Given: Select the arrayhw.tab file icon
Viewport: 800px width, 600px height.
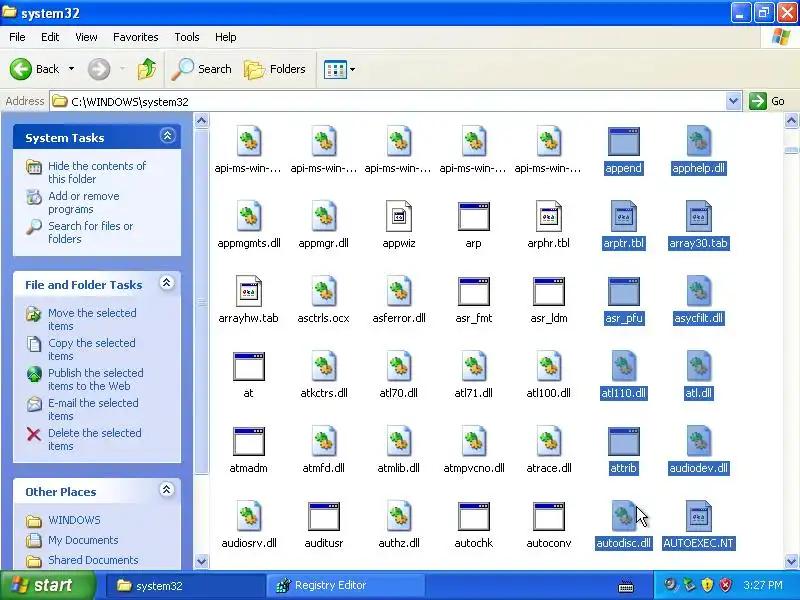Looking at the screenshot, I should (248, 291).
